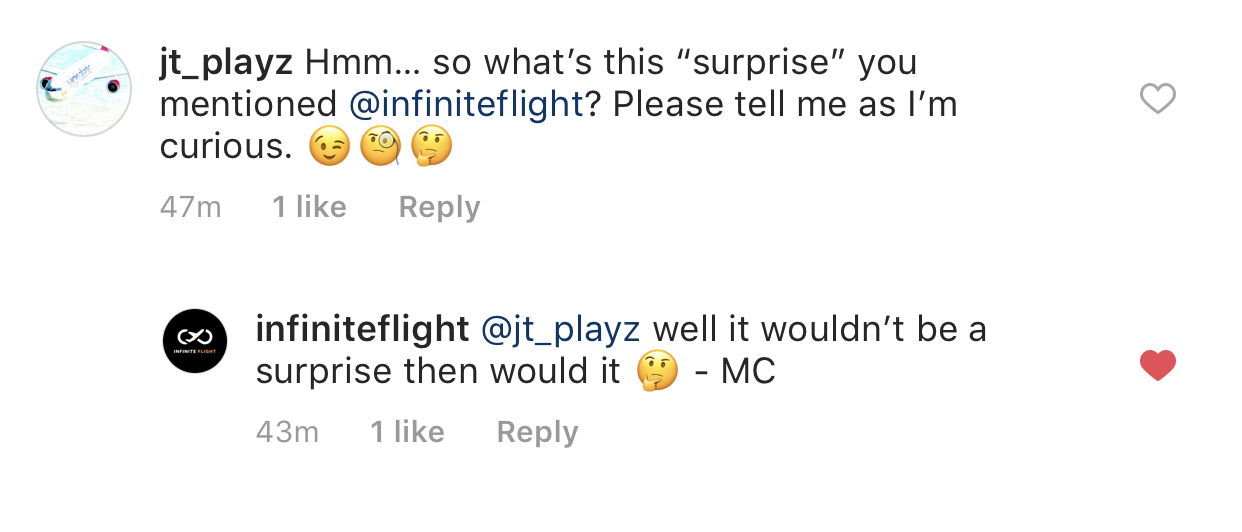This screenshot has width=1242, height=532.
Task: Click the thinking emoji in infiniteflight reply
Action: point(657,373)
